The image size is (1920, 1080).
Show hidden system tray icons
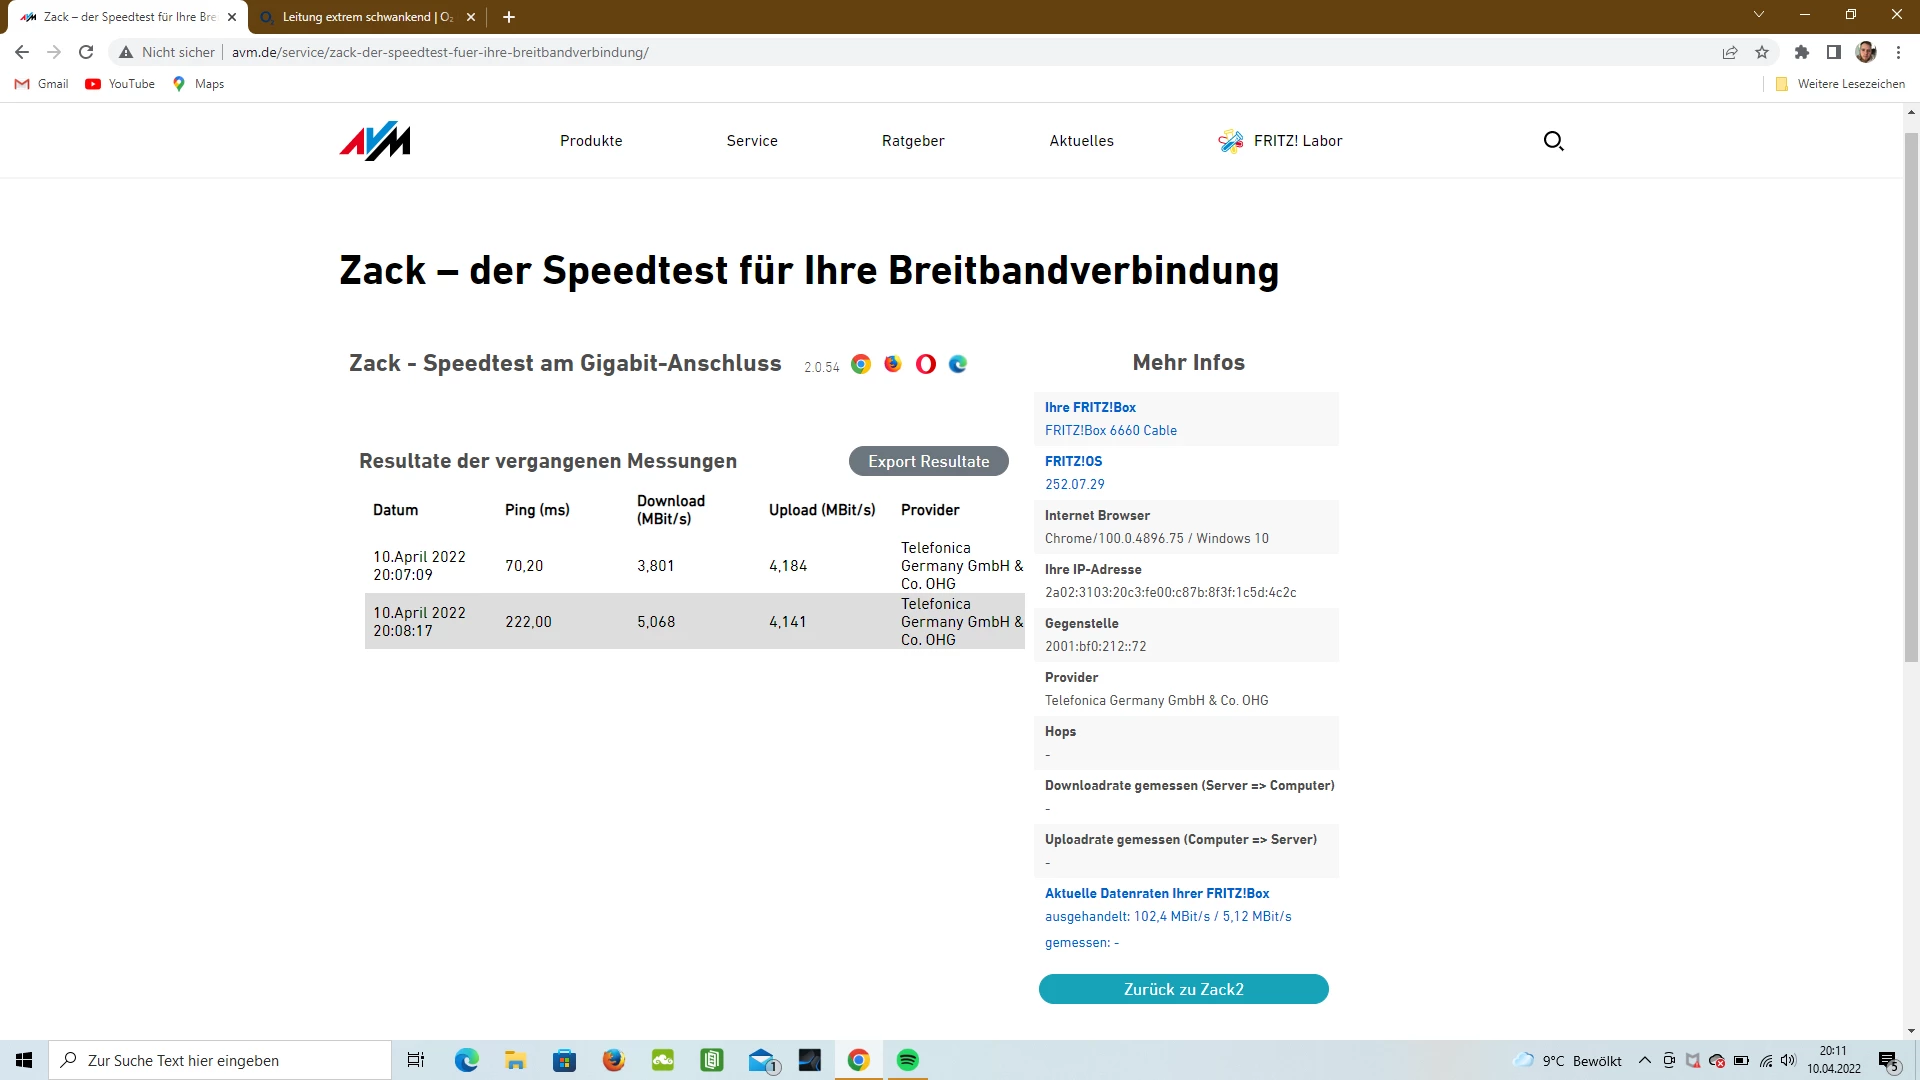coord(1644,1060)
